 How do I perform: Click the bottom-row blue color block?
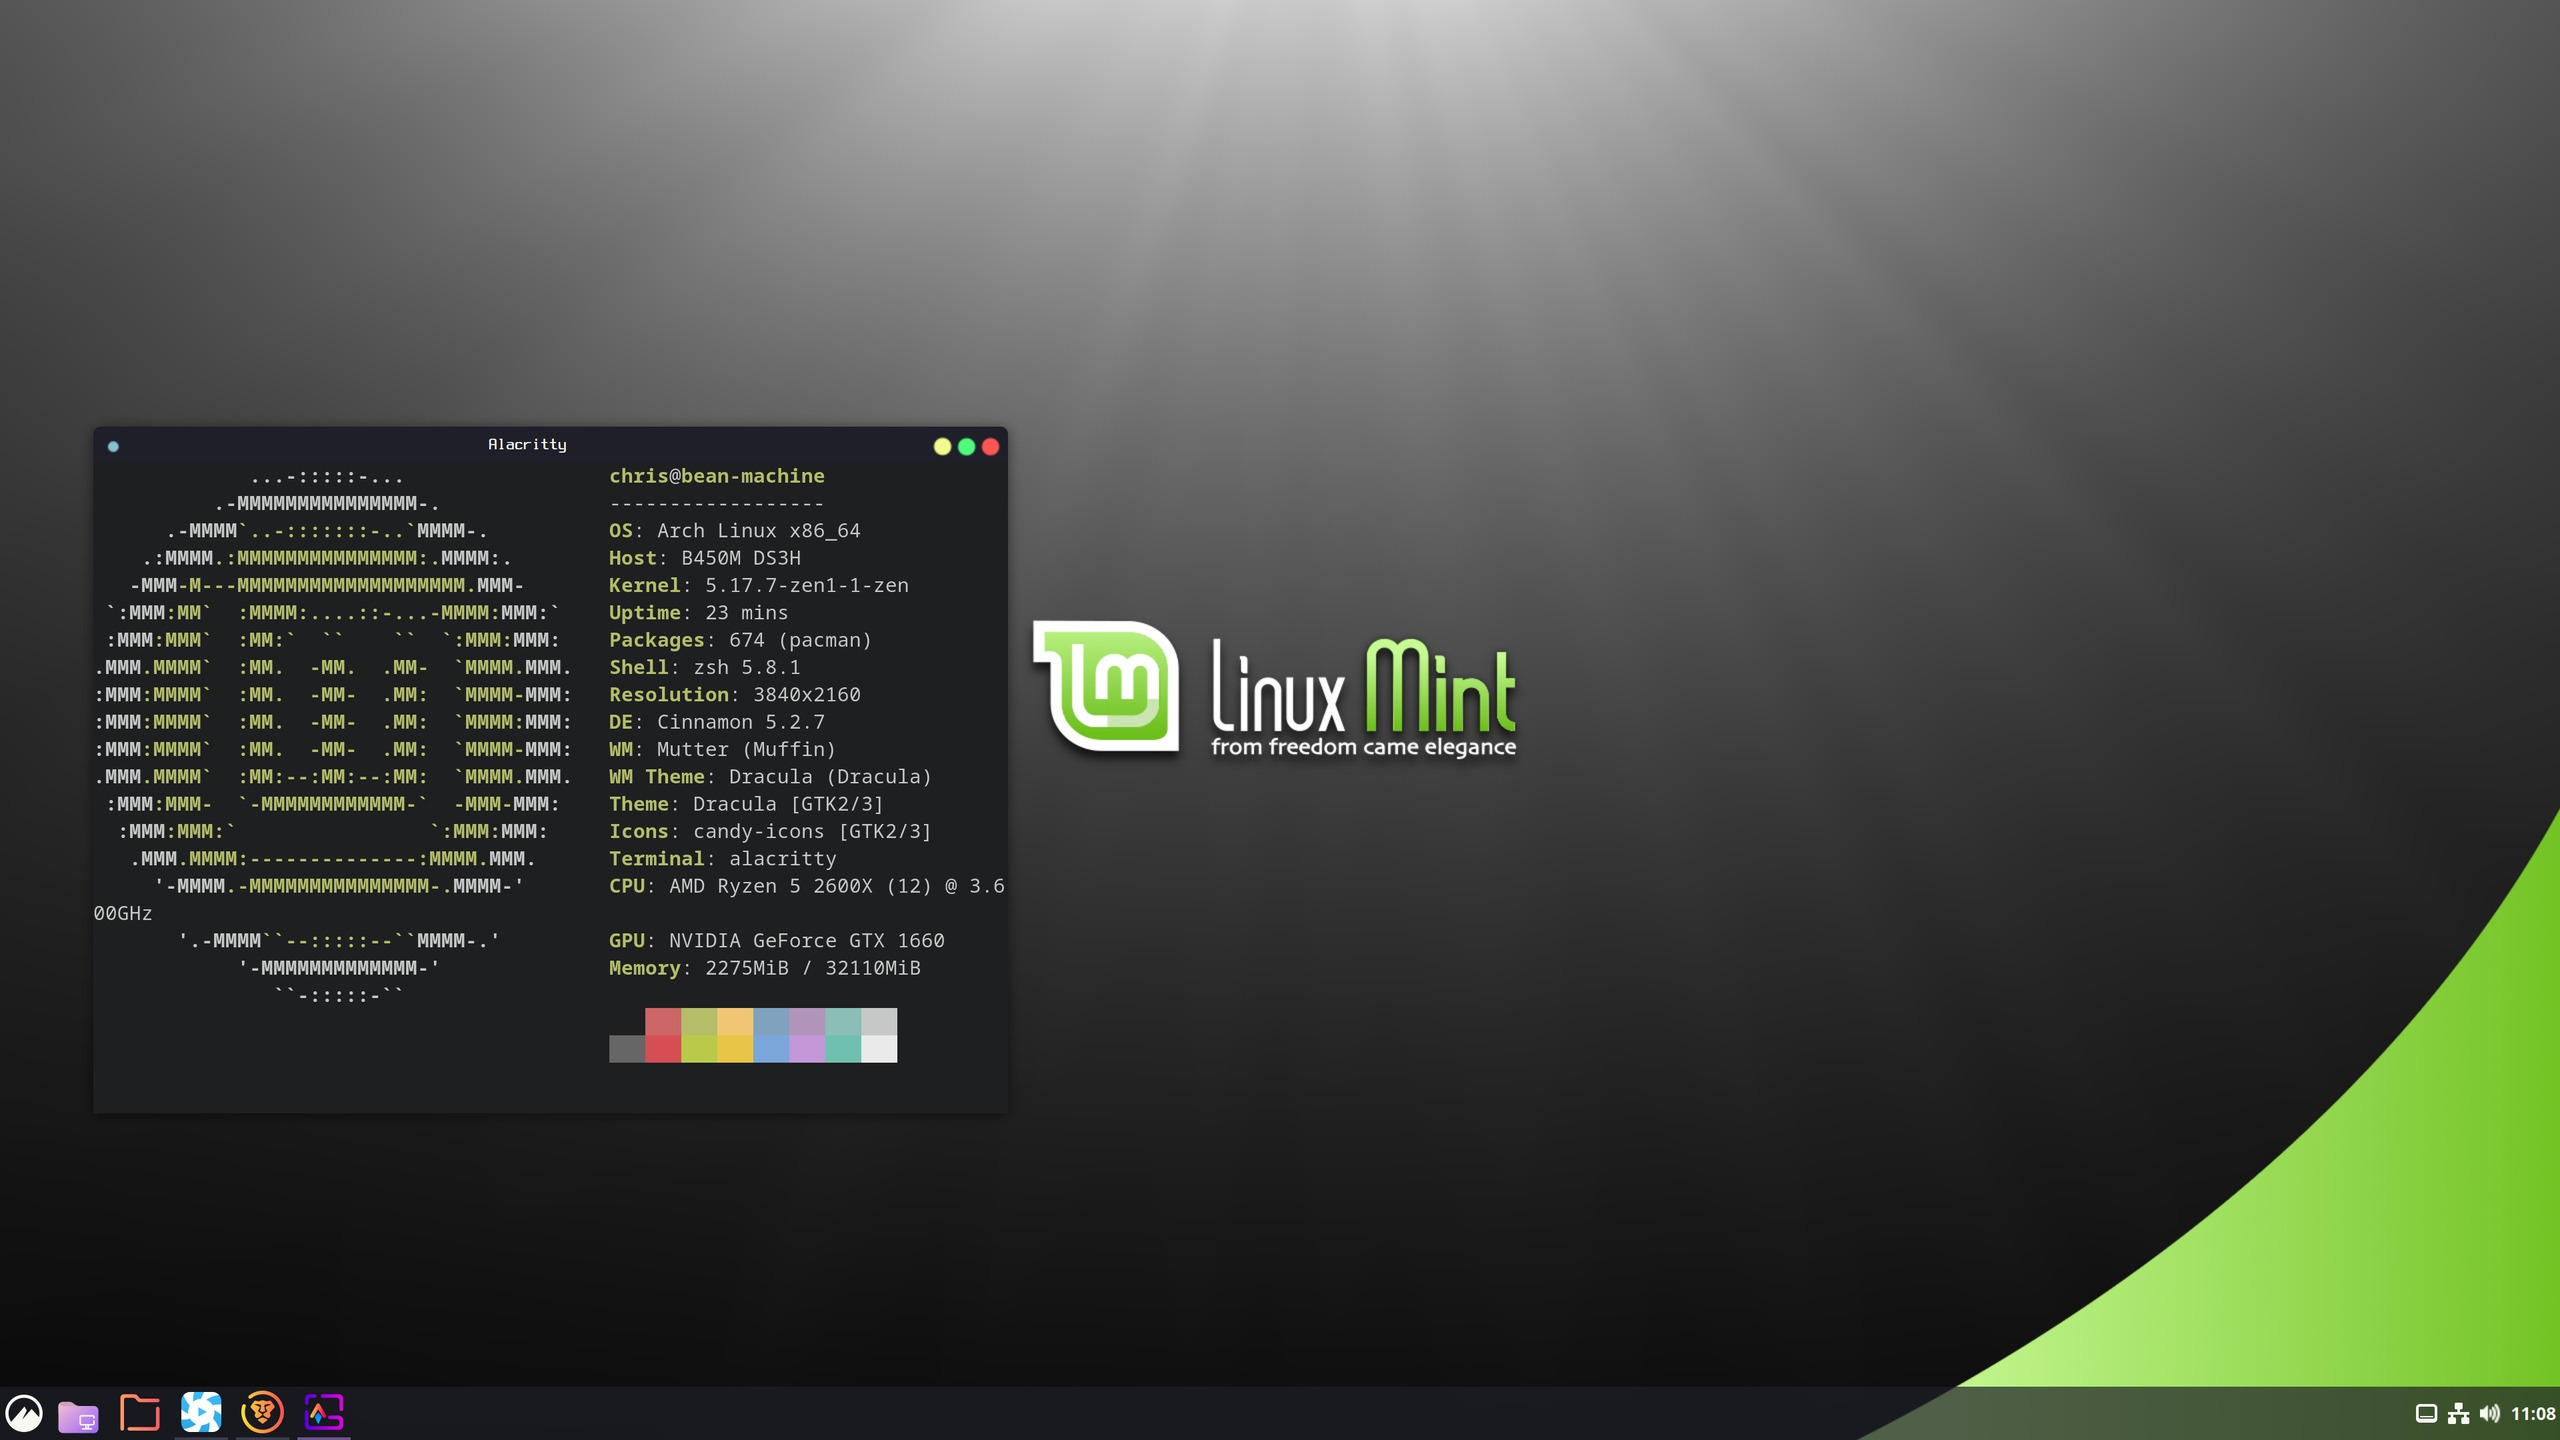tap(771, 1049)
